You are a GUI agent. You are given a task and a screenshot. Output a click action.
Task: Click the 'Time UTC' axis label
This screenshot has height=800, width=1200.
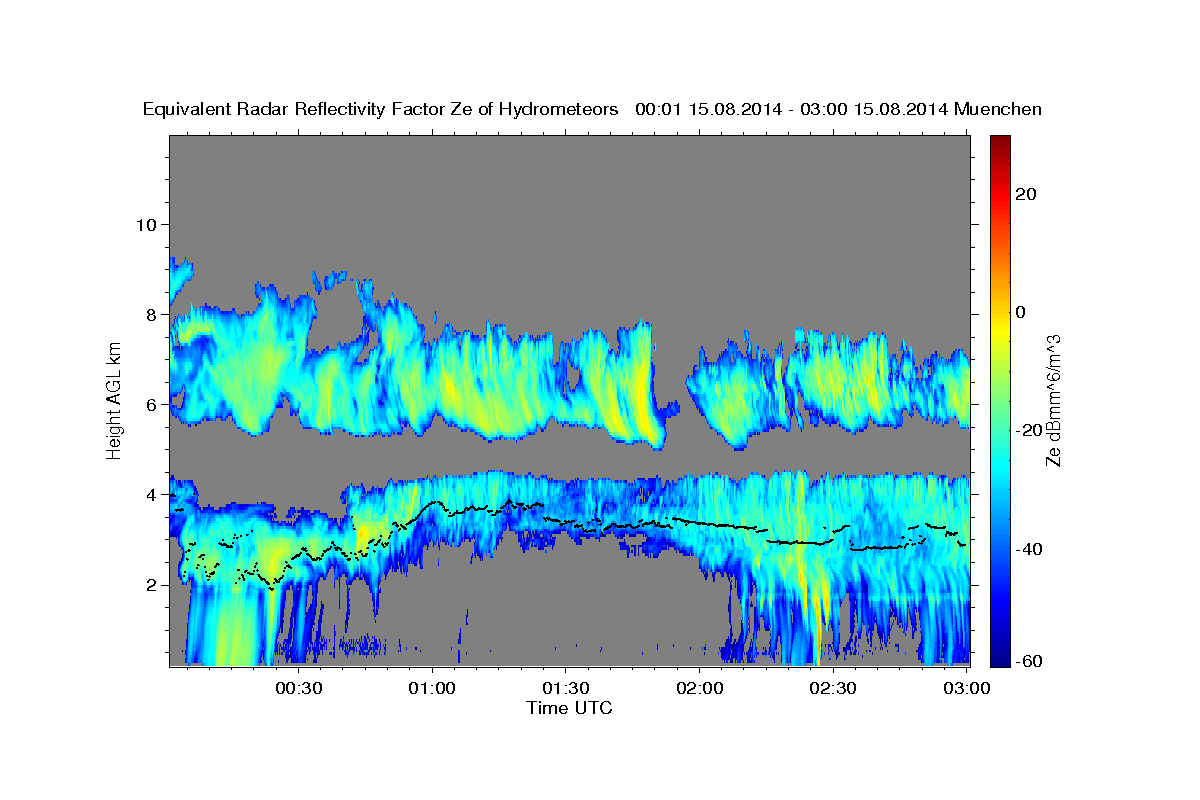coord(569,708)
